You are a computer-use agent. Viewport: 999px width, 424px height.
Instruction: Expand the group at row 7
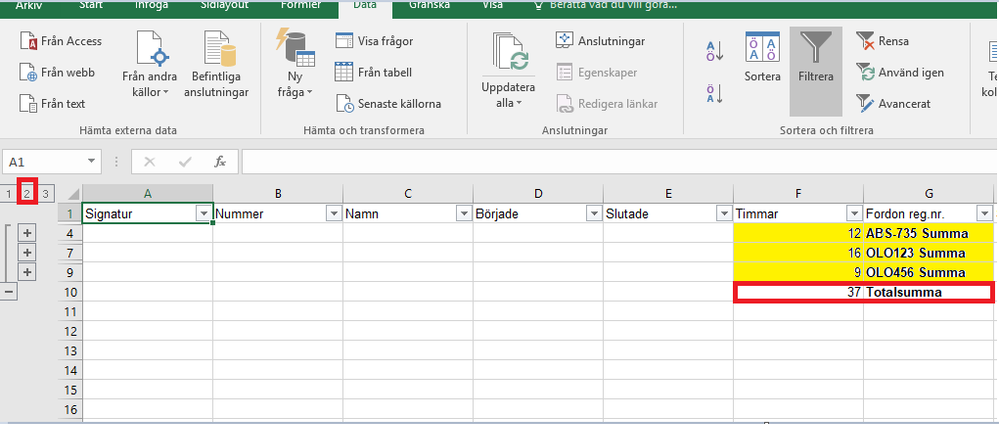click(28, 253)
